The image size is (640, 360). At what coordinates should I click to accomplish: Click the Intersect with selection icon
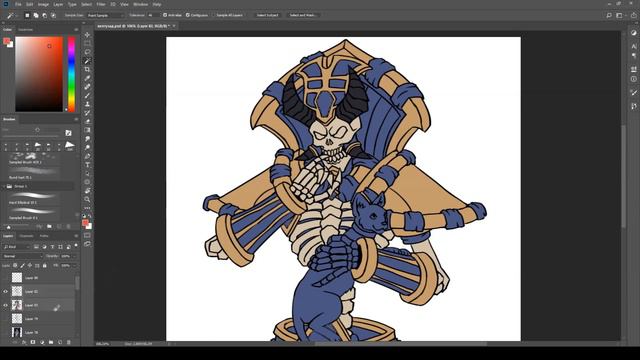coord(53,15)
